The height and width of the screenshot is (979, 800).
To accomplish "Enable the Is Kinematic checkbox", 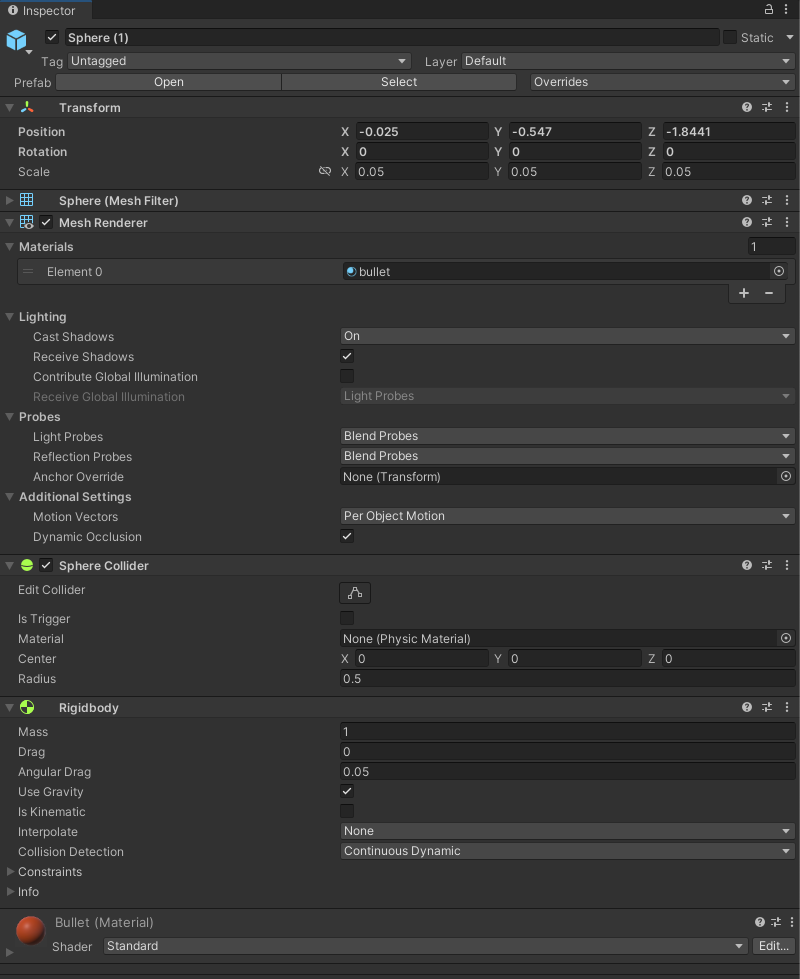I will click(x=347, y=811).
